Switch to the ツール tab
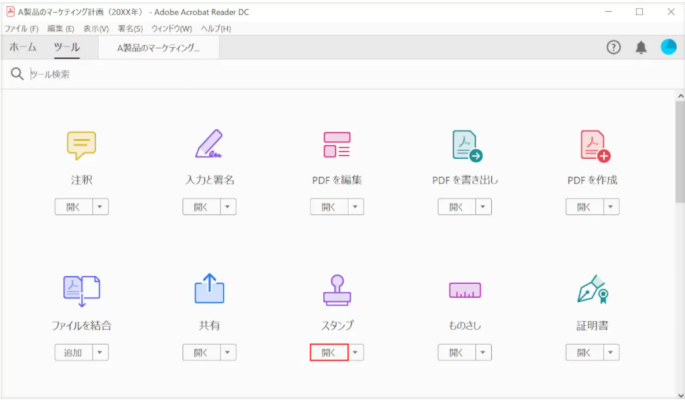685x401 pixels. pyautogui.click(x=67, y=47)
